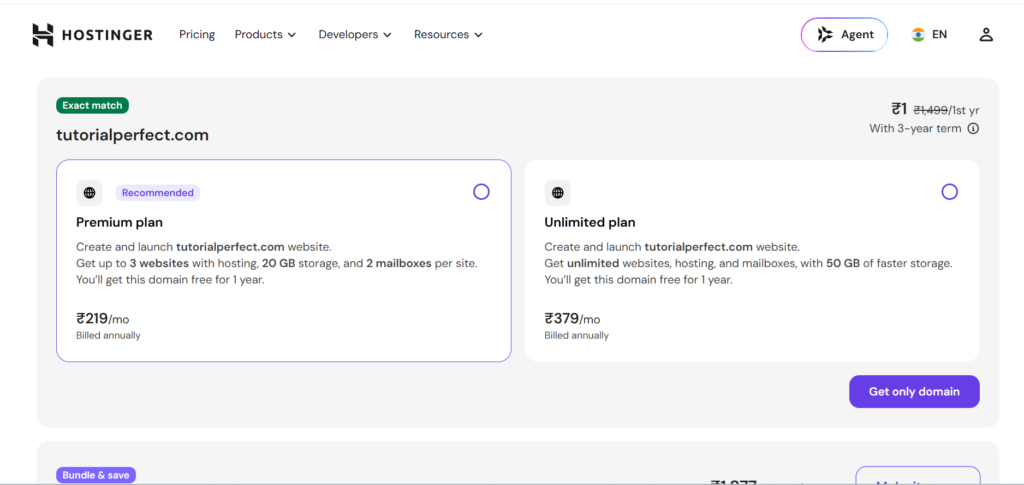
Task: Click the ₹1 first year price
Action: coord(900,109)
